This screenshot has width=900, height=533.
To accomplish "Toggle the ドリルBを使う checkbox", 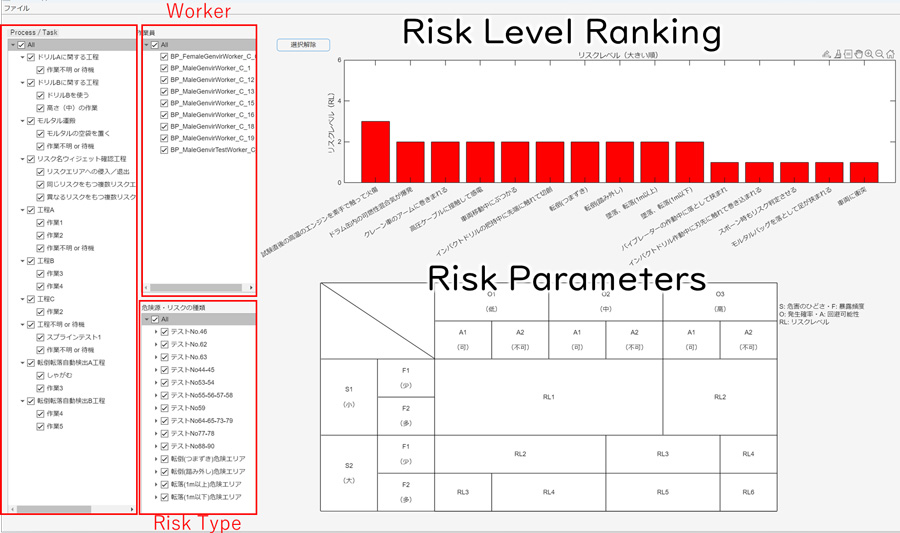I will (x=40, y=95).
